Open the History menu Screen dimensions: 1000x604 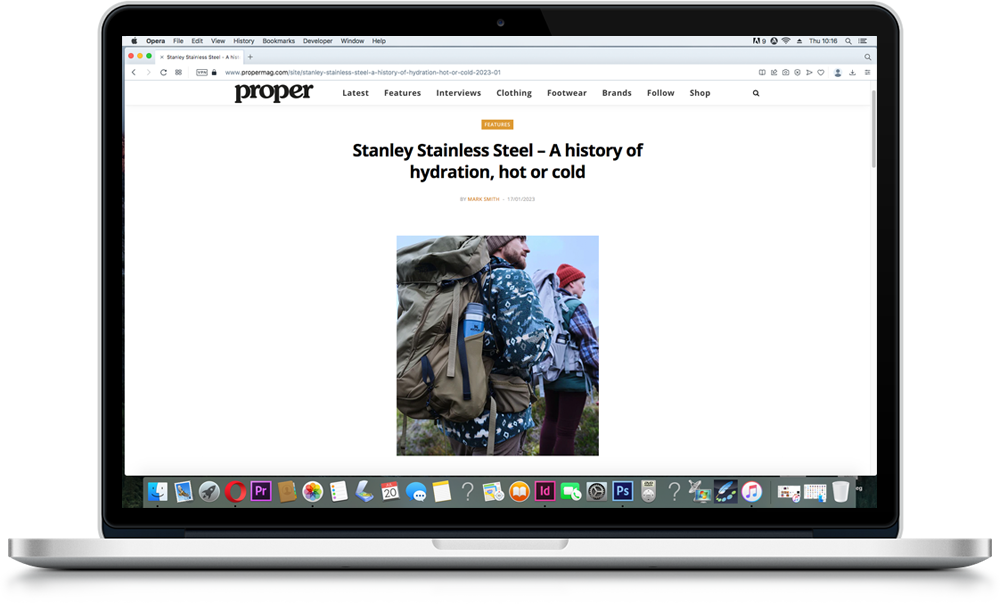[x=244, y=41]
